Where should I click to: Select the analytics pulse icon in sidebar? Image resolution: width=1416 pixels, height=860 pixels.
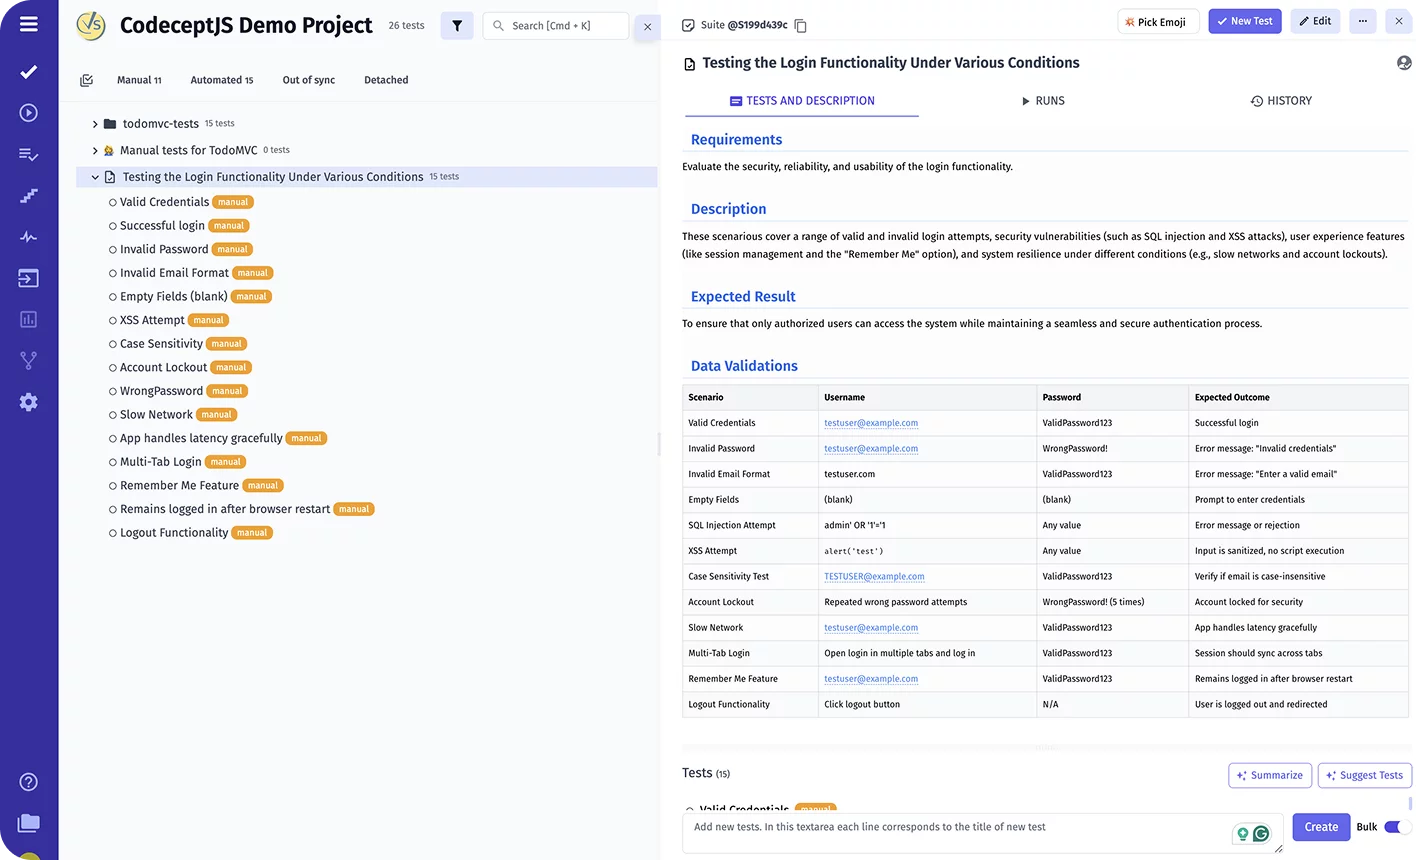(x=28, y=237)
